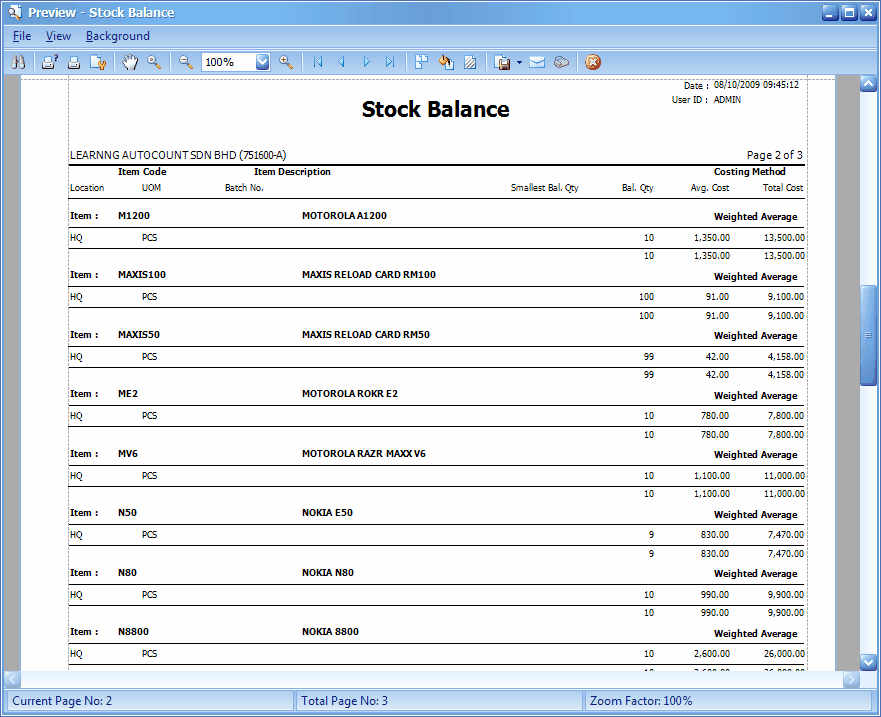Click the horizontal scrollbar right arrow
881x717 pixels.
coord(851,679)
